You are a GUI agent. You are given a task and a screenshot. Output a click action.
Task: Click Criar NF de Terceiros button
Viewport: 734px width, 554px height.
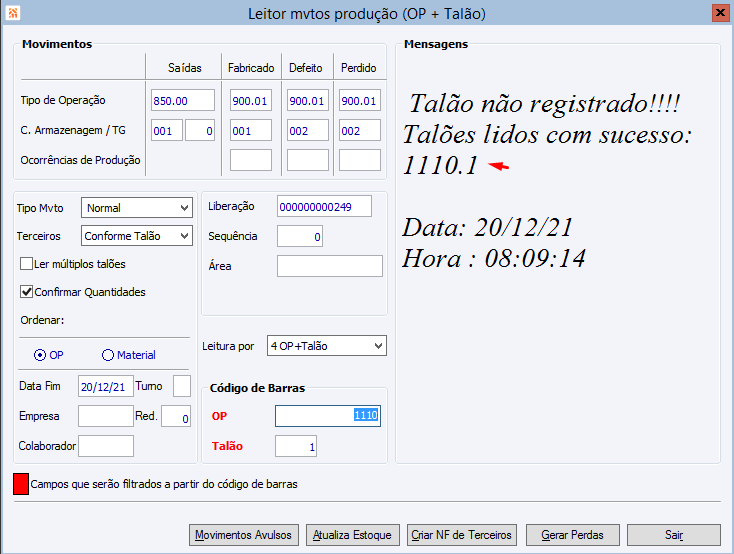click(x=462, y=535)
